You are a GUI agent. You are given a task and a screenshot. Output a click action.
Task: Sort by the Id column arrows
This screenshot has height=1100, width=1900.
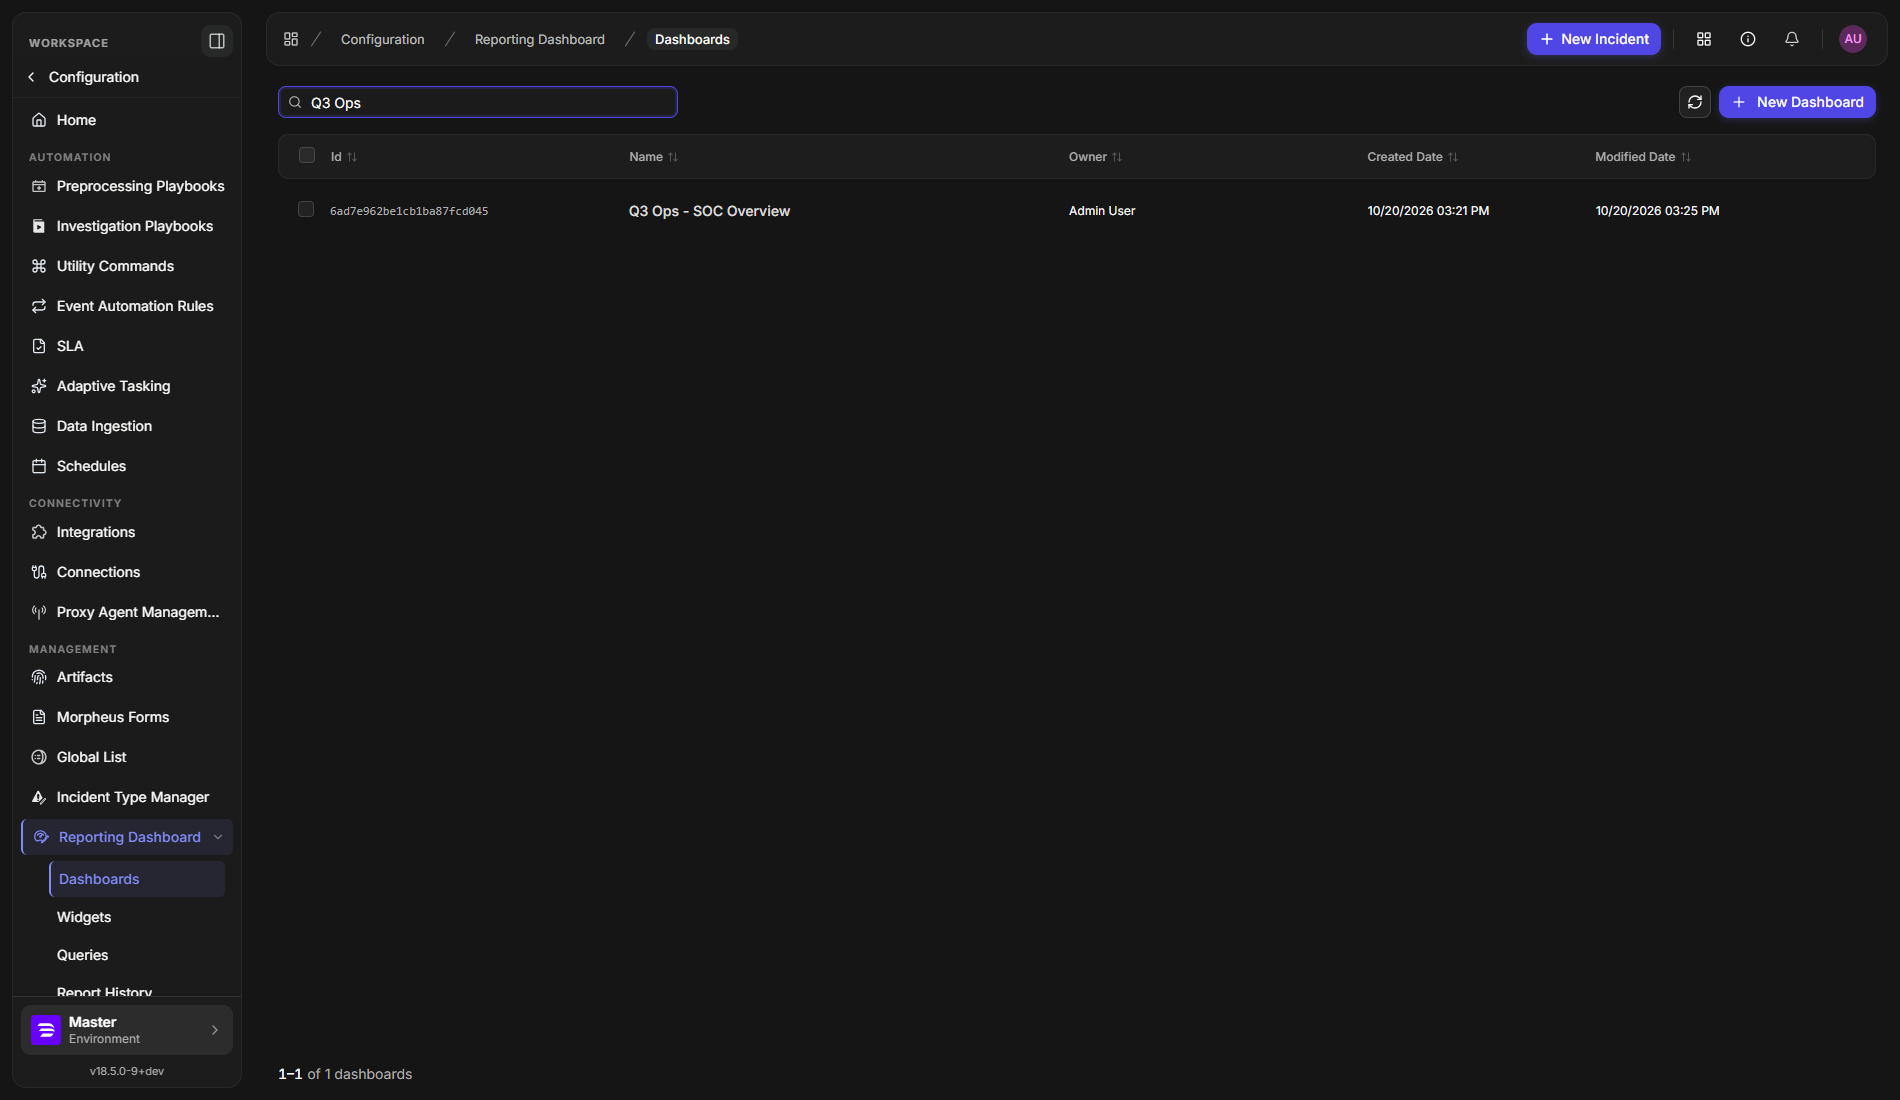352,157
